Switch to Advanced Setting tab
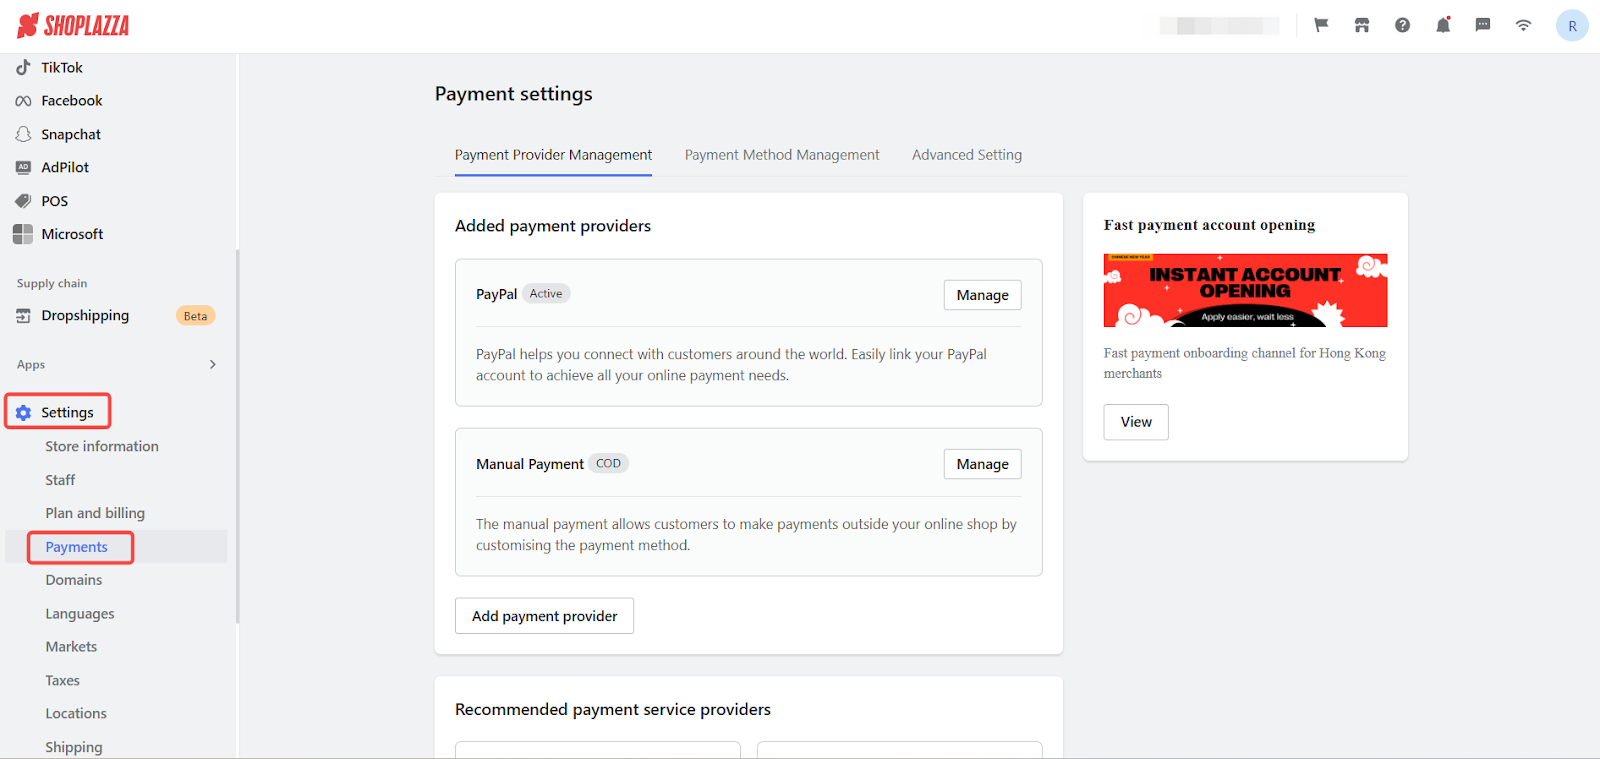This screenshot has height=759, width=1600. point(966,155)
